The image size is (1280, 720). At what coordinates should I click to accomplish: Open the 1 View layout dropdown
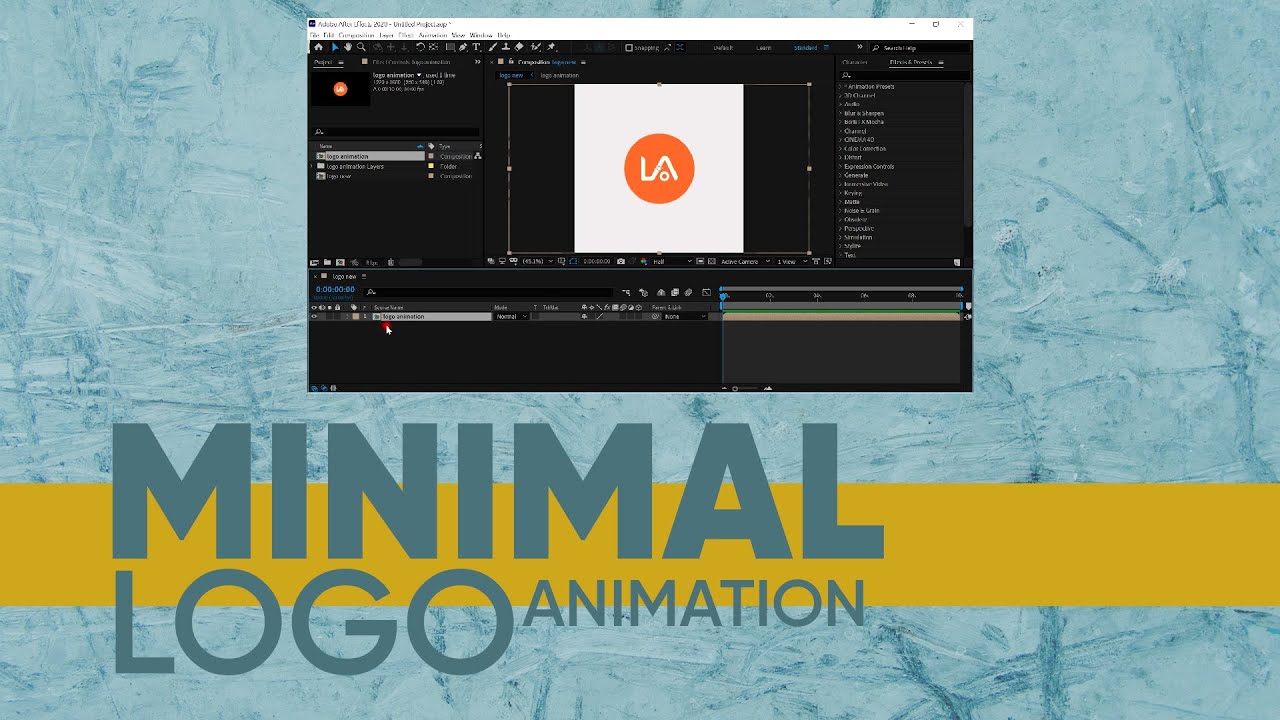pos(793,261)
